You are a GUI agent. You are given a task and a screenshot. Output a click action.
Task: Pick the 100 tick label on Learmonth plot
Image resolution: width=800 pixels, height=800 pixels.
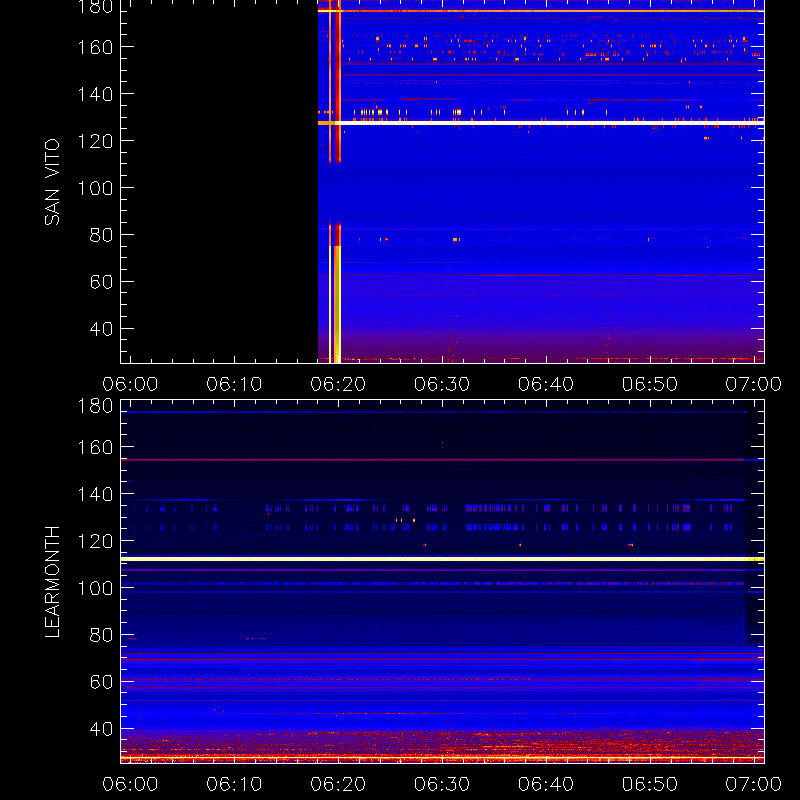95,588
